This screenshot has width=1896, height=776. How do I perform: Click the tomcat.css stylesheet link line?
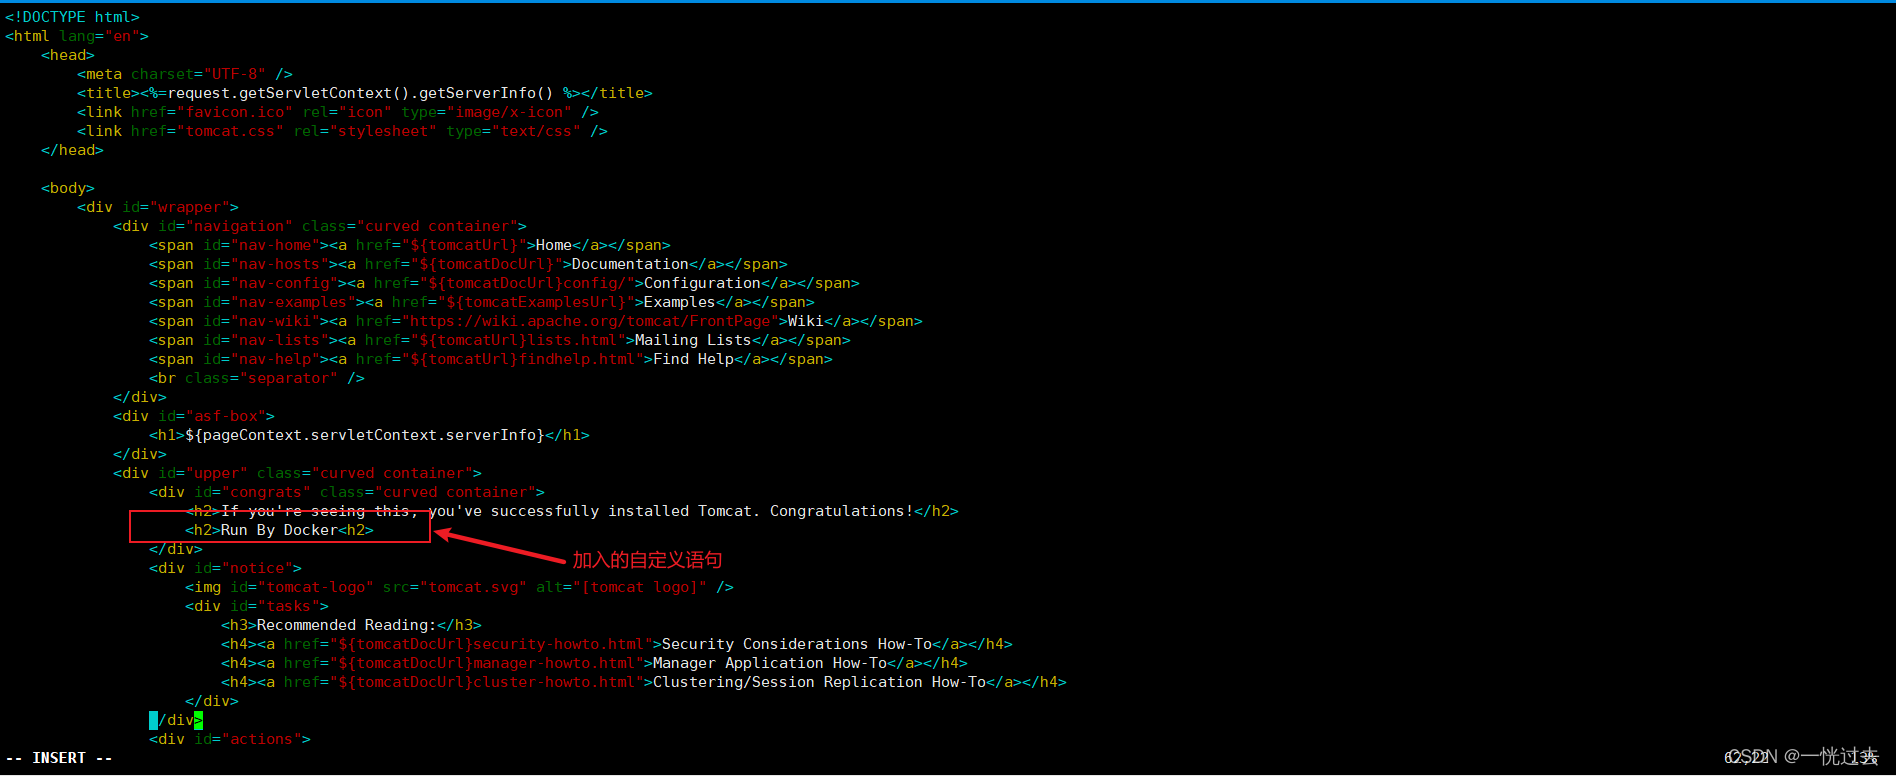tap(342, 131)
